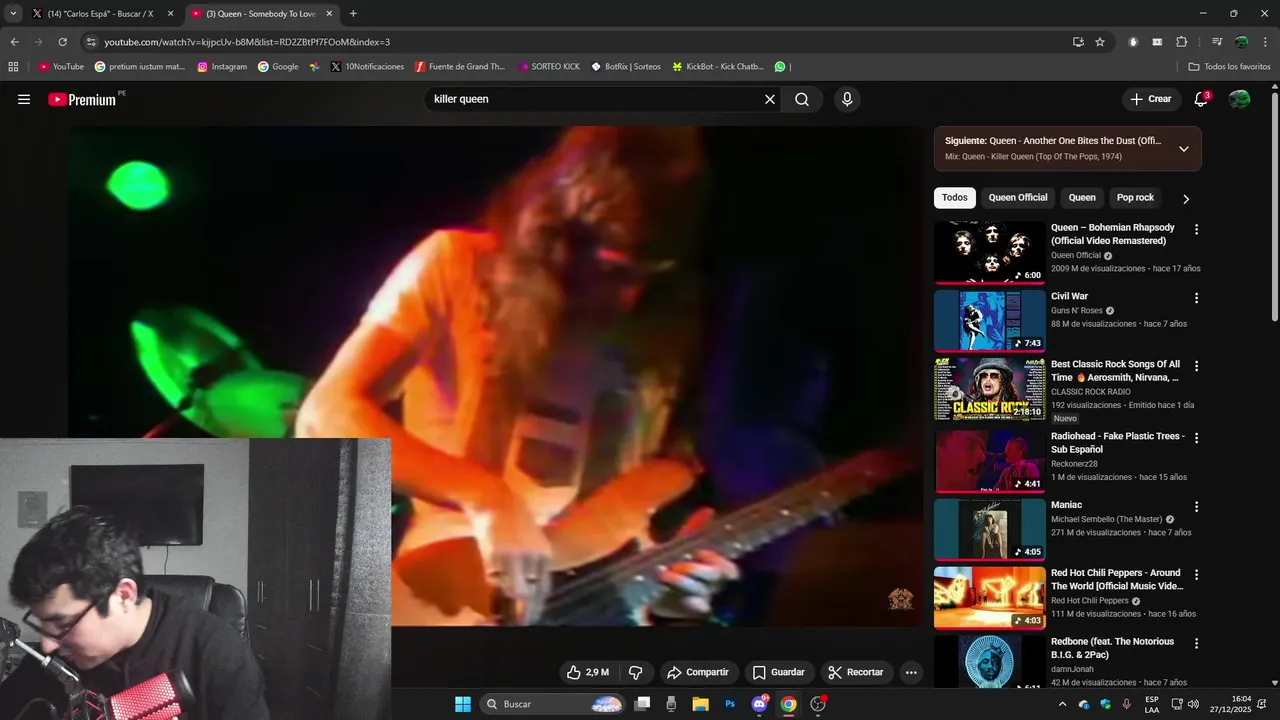The height and width of the screenshot is (720, 1280).
Task: Like the video (2,9 M)
Action: [x=587, y=672]
